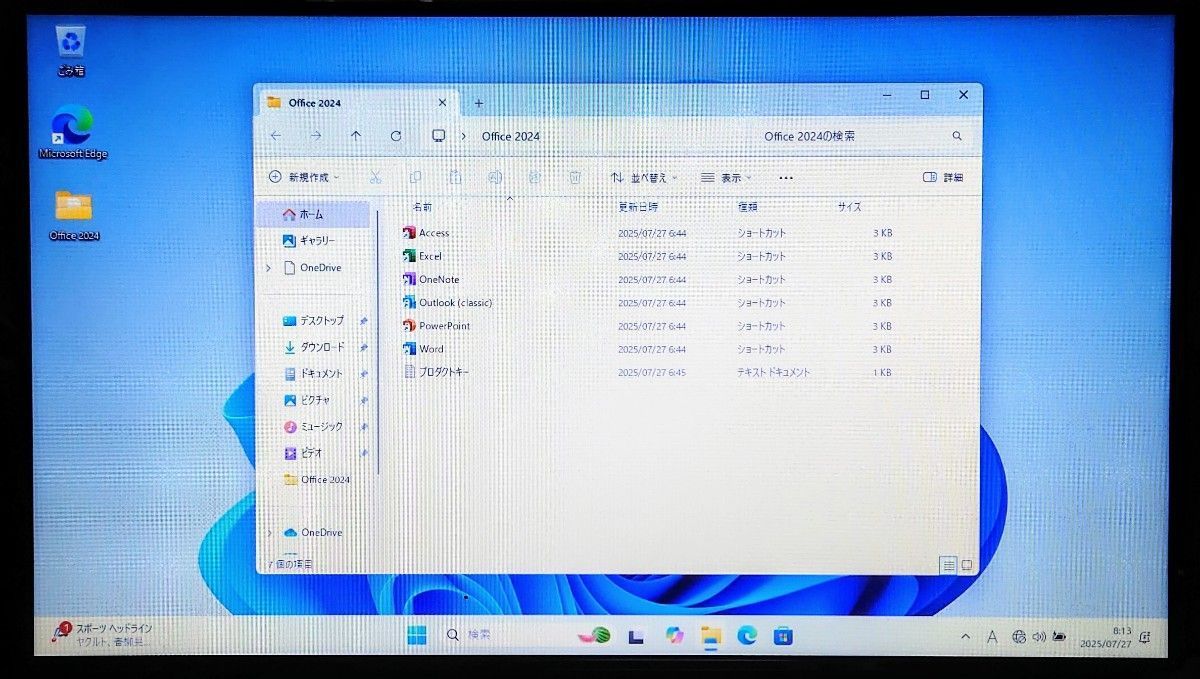
Task: Open Microsoft Store from the taskbar
Action: [x=783, y=635]
